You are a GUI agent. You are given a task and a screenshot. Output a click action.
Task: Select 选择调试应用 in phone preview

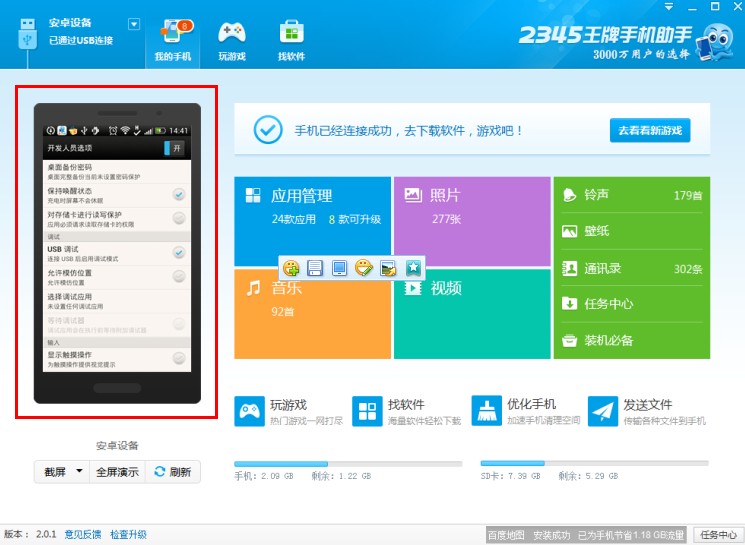point(117,301)
